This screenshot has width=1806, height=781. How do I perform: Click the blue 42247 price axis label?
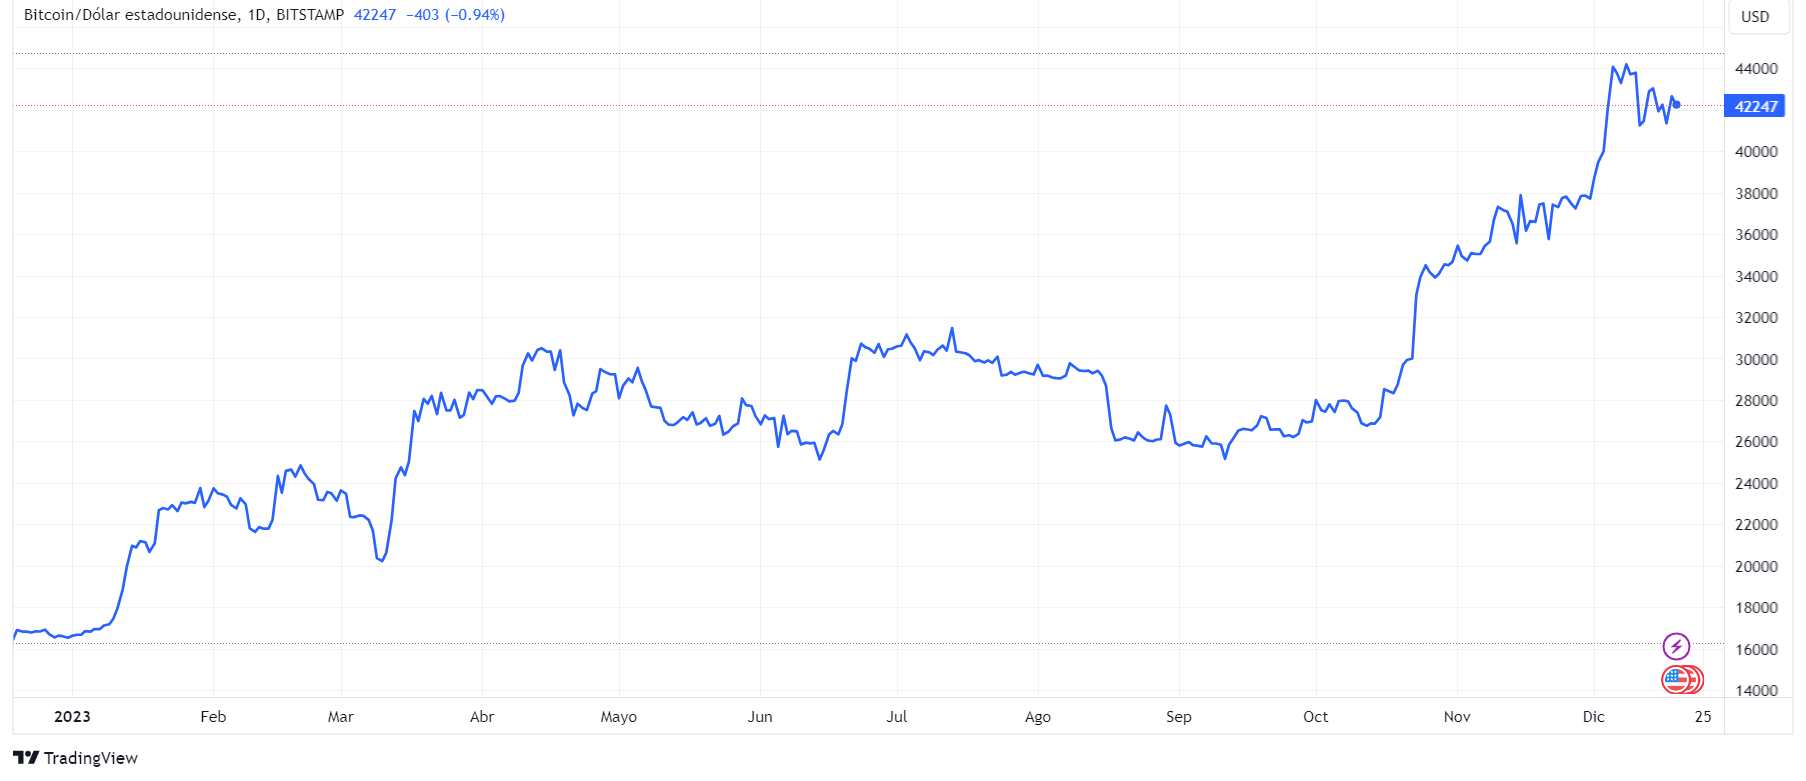pos(1755,106)
